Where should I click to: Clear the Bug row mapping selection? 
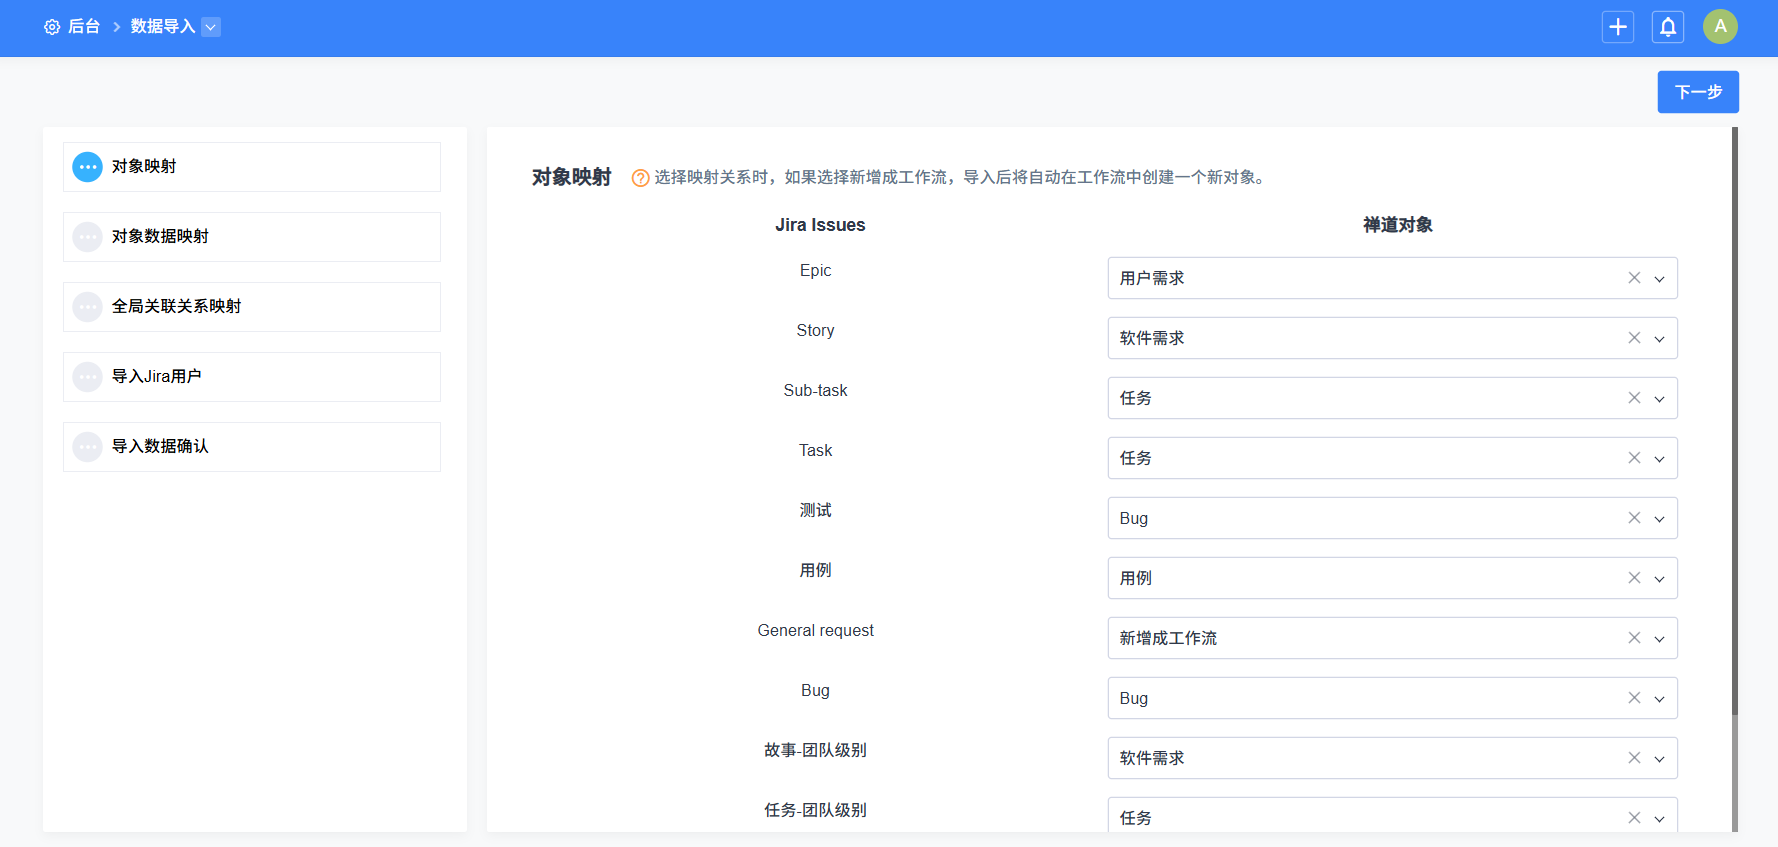[1634, 698]
